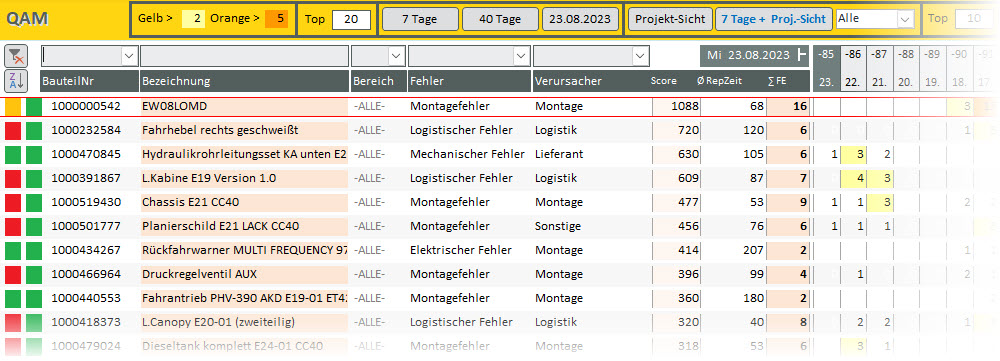Click the 23.08.2023 date button
The width and height of the screenshot is (1000, 361).
tap(580, 19)
